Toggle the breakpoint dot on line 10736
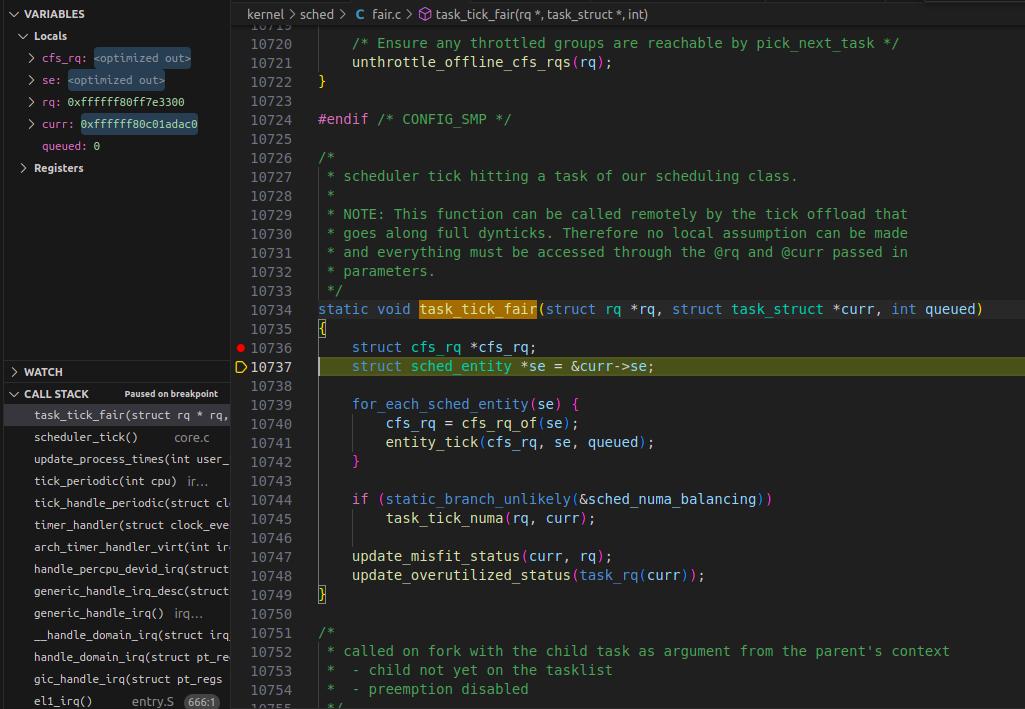This screenshot has height=709, width=1025. 241,348
